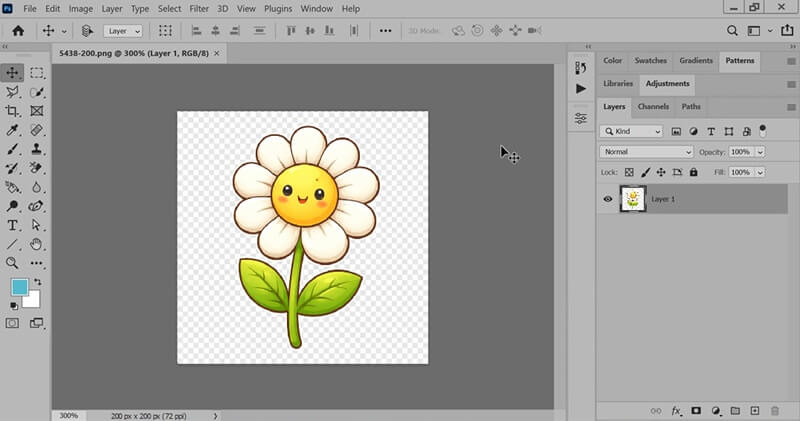Select the History Brush tool
This screenshot has height=421, width=800.
click(x=12, y=168)
